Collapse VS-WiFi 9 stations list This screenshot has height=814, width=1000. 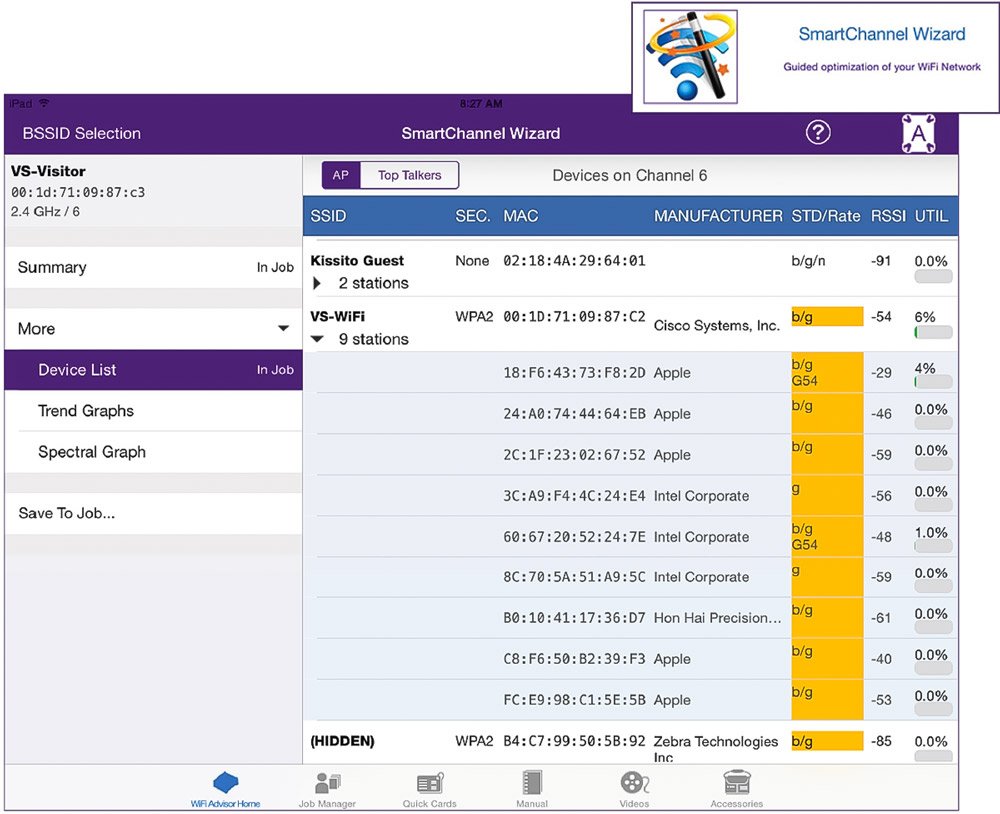pyautogui.click(x=317, y=339)
